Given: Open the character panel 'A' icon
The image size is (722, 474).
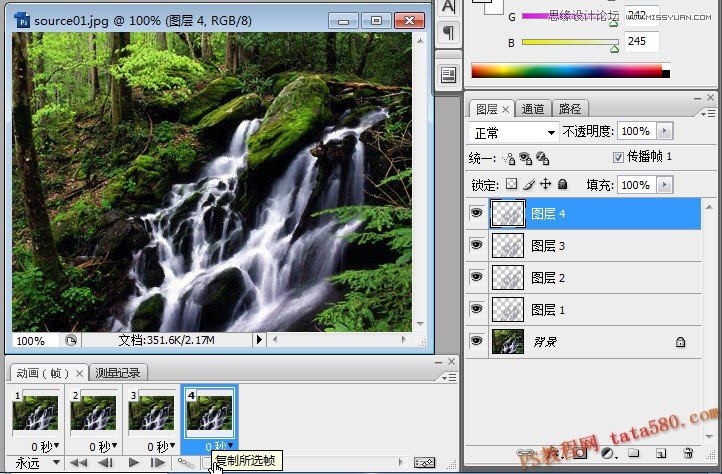Looking at the screenshot, I should point(448,6).
